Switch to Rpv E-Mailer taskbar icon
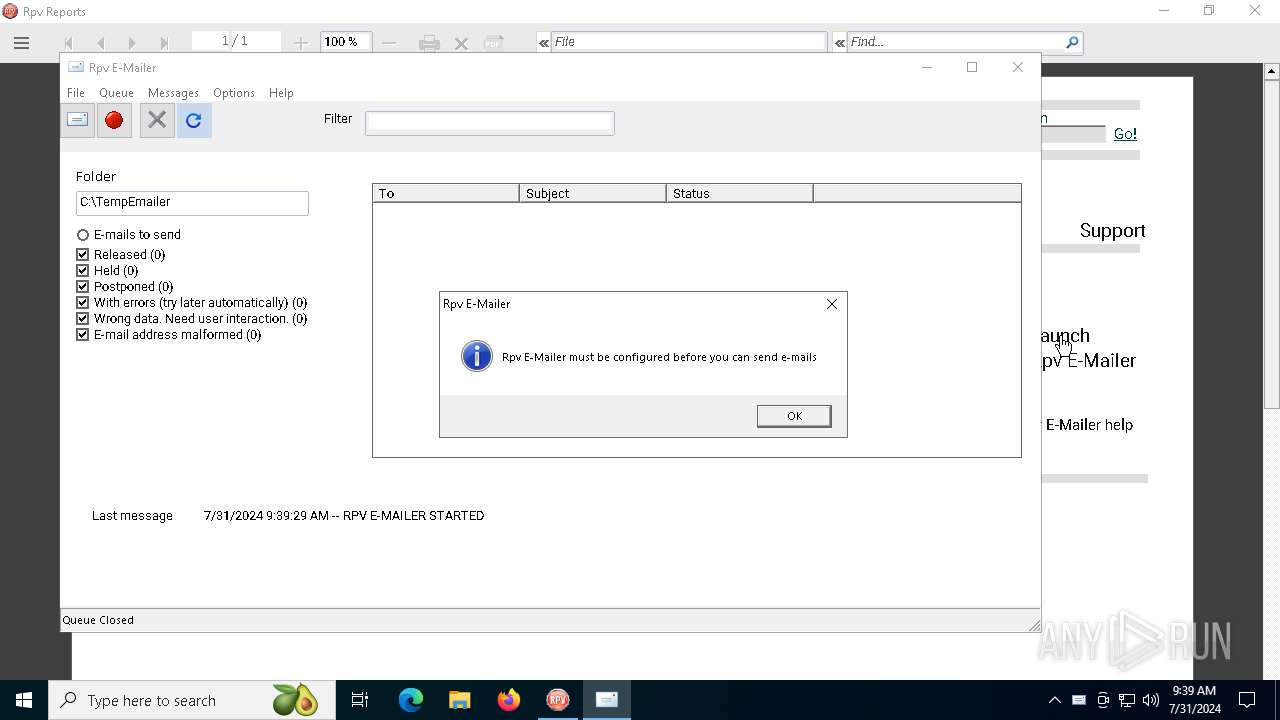 click(607, 700)
